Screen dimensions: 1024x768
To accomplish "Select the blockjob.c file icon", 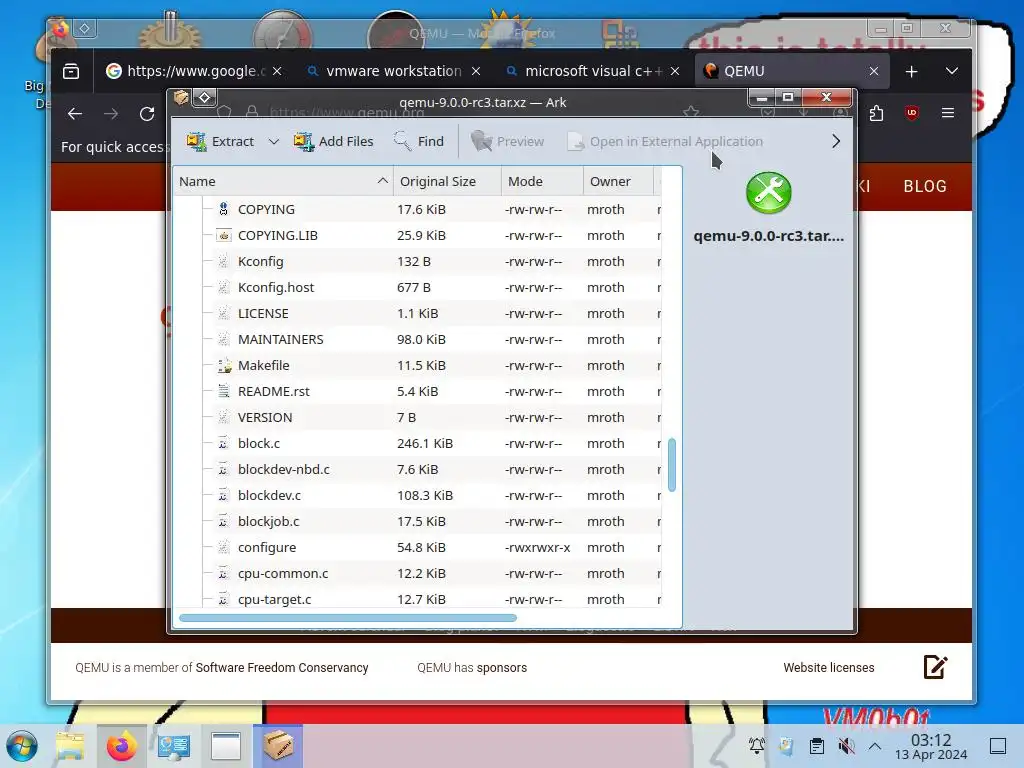I will 223,521.
